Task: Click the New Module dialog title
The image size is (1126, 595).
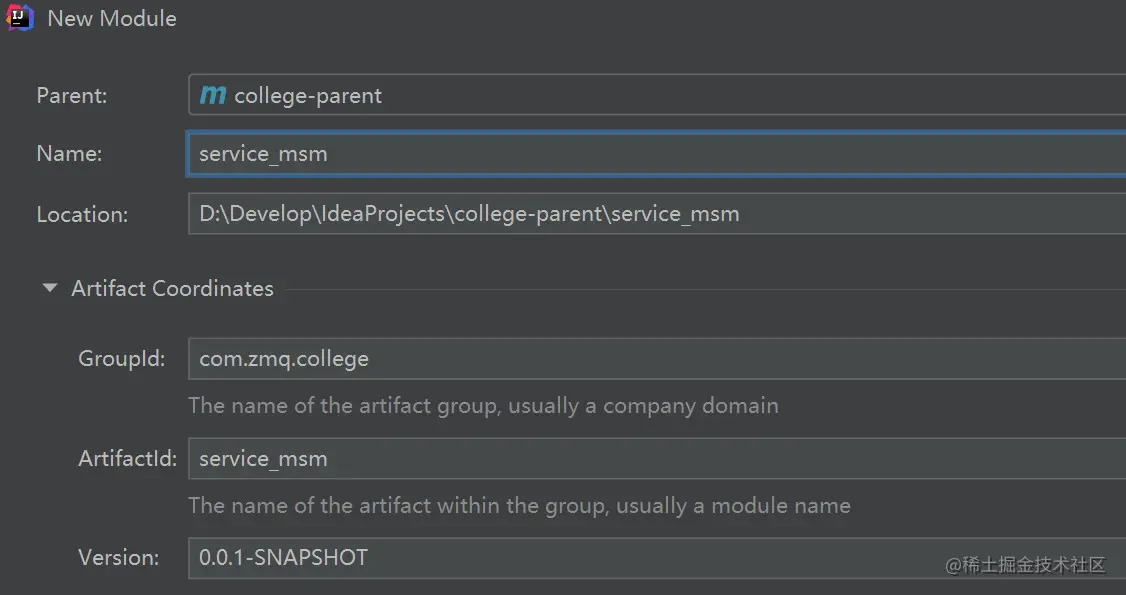Action: pos(112,19)
